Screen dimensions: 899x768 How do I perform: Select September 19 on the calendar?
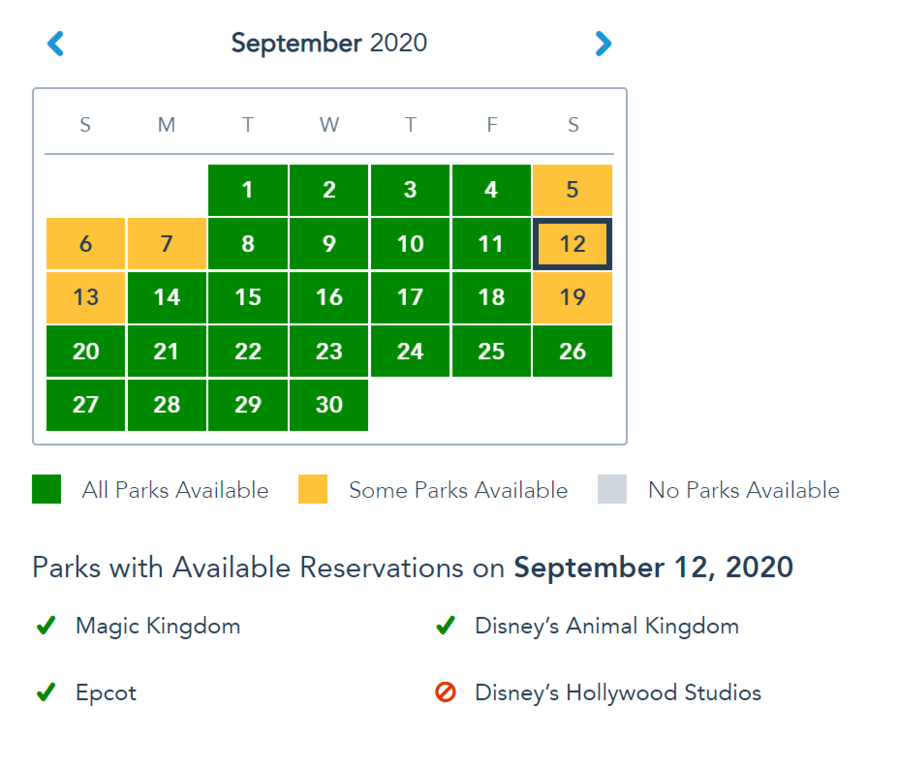point(572,297)
